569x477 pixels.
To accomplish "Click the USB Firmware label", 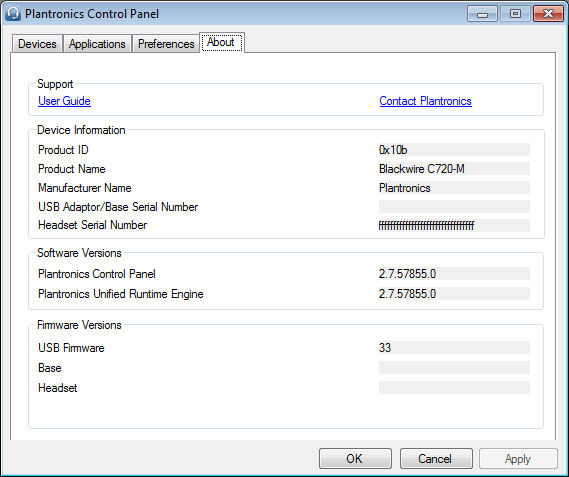I will (71, 348).
